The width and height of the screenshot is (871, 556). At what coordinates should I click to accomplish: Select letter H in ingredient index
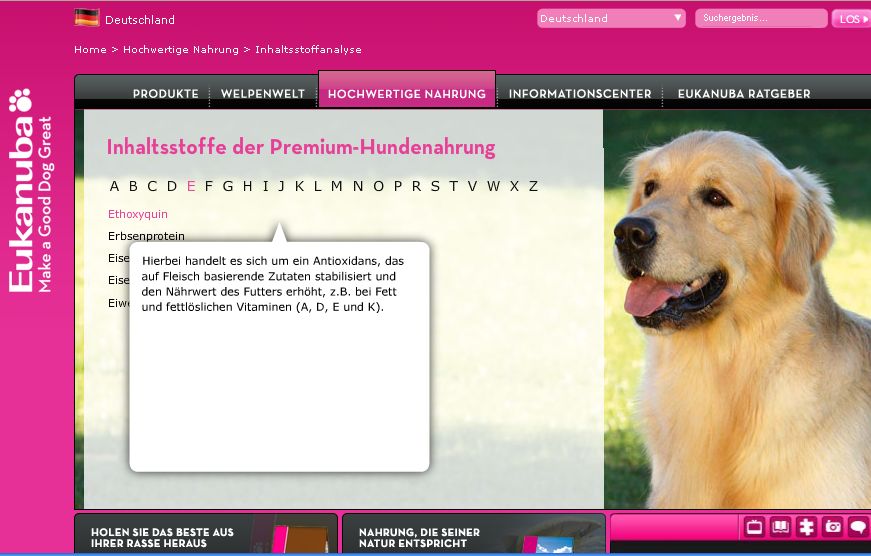248,186
